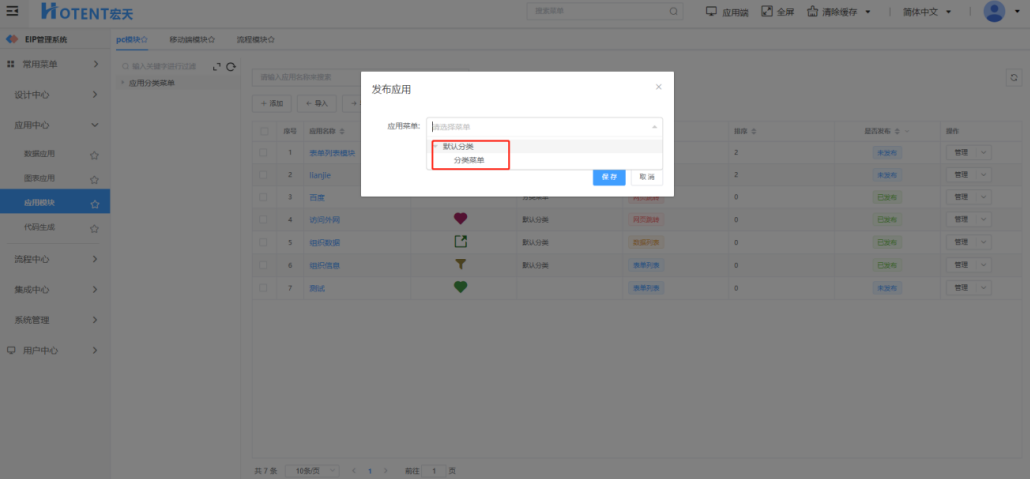Open the 10条/页 page size dropdown

point(313,470)
